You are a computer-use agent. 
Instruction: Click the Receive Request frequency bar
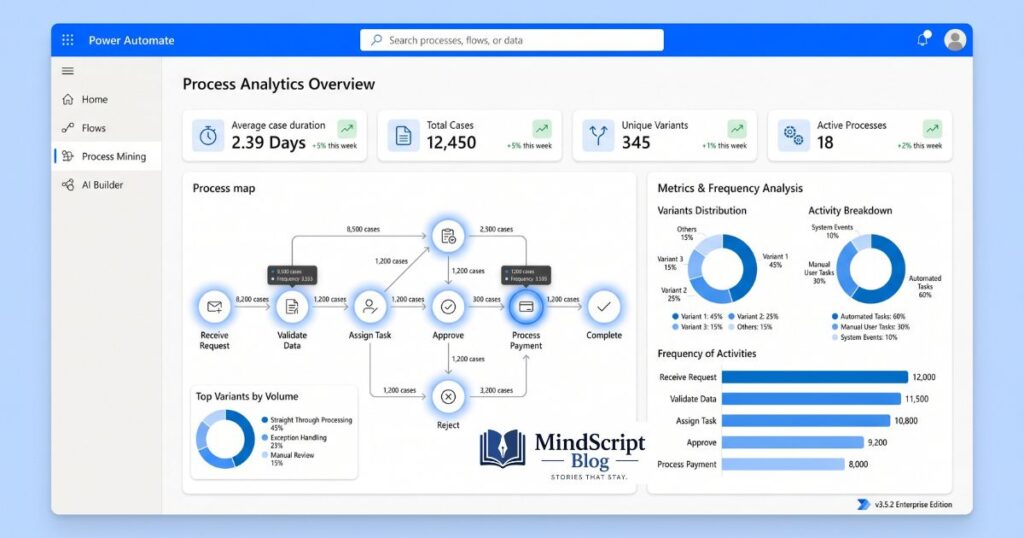(814, 377)
